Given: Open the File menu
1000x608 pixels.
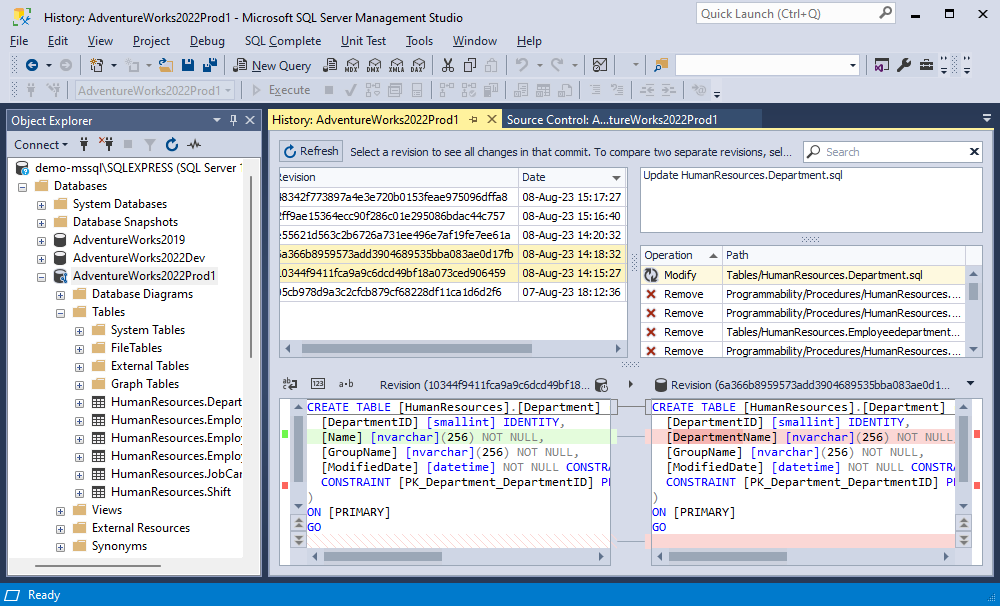Looking at the screenshot, I should 19,41.
